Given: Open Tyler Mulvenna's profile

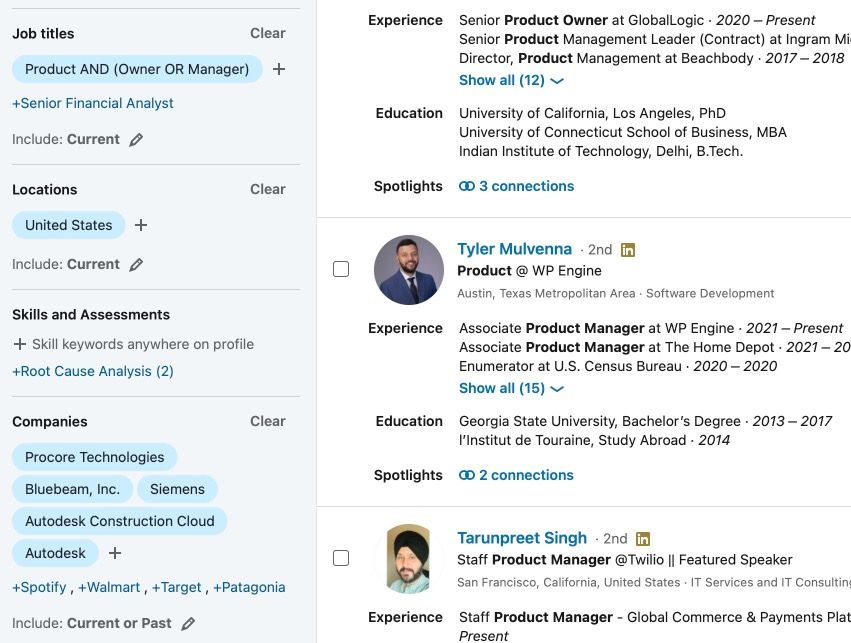Looking at the screenshot, I should pyautogui.click(x=515, y=249).
